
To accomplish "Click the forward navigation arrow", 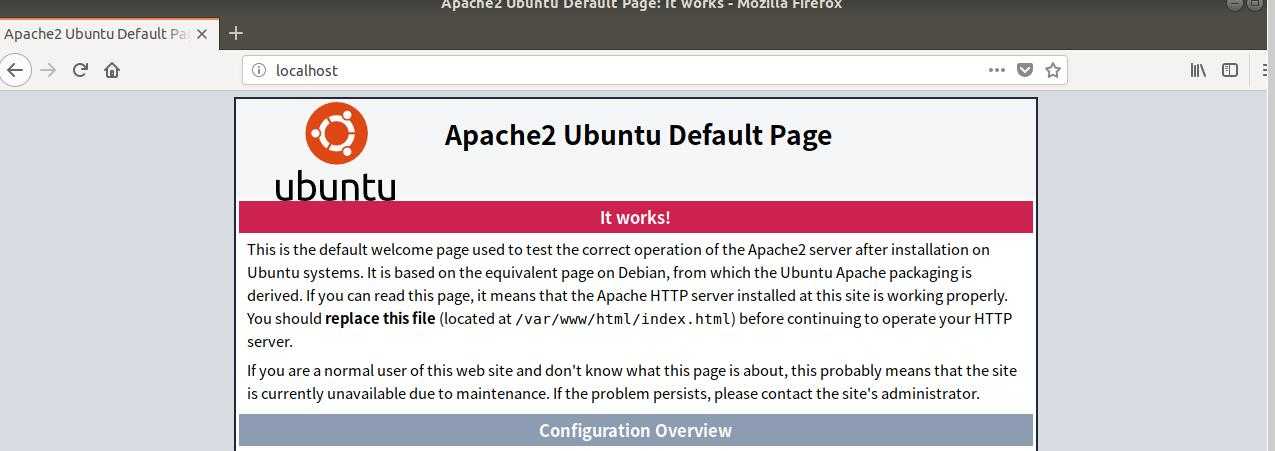I will (x=48, y=70).
